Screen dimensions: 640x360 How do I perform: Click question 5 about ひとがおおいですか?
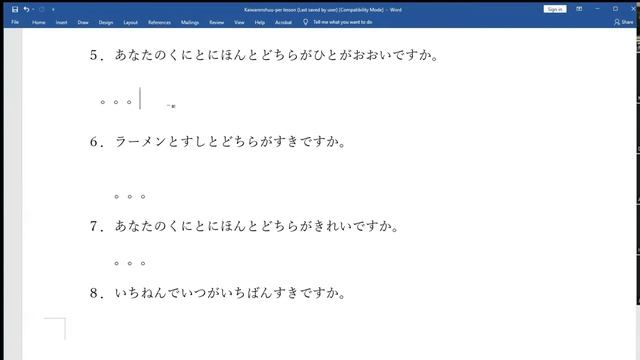264,55
